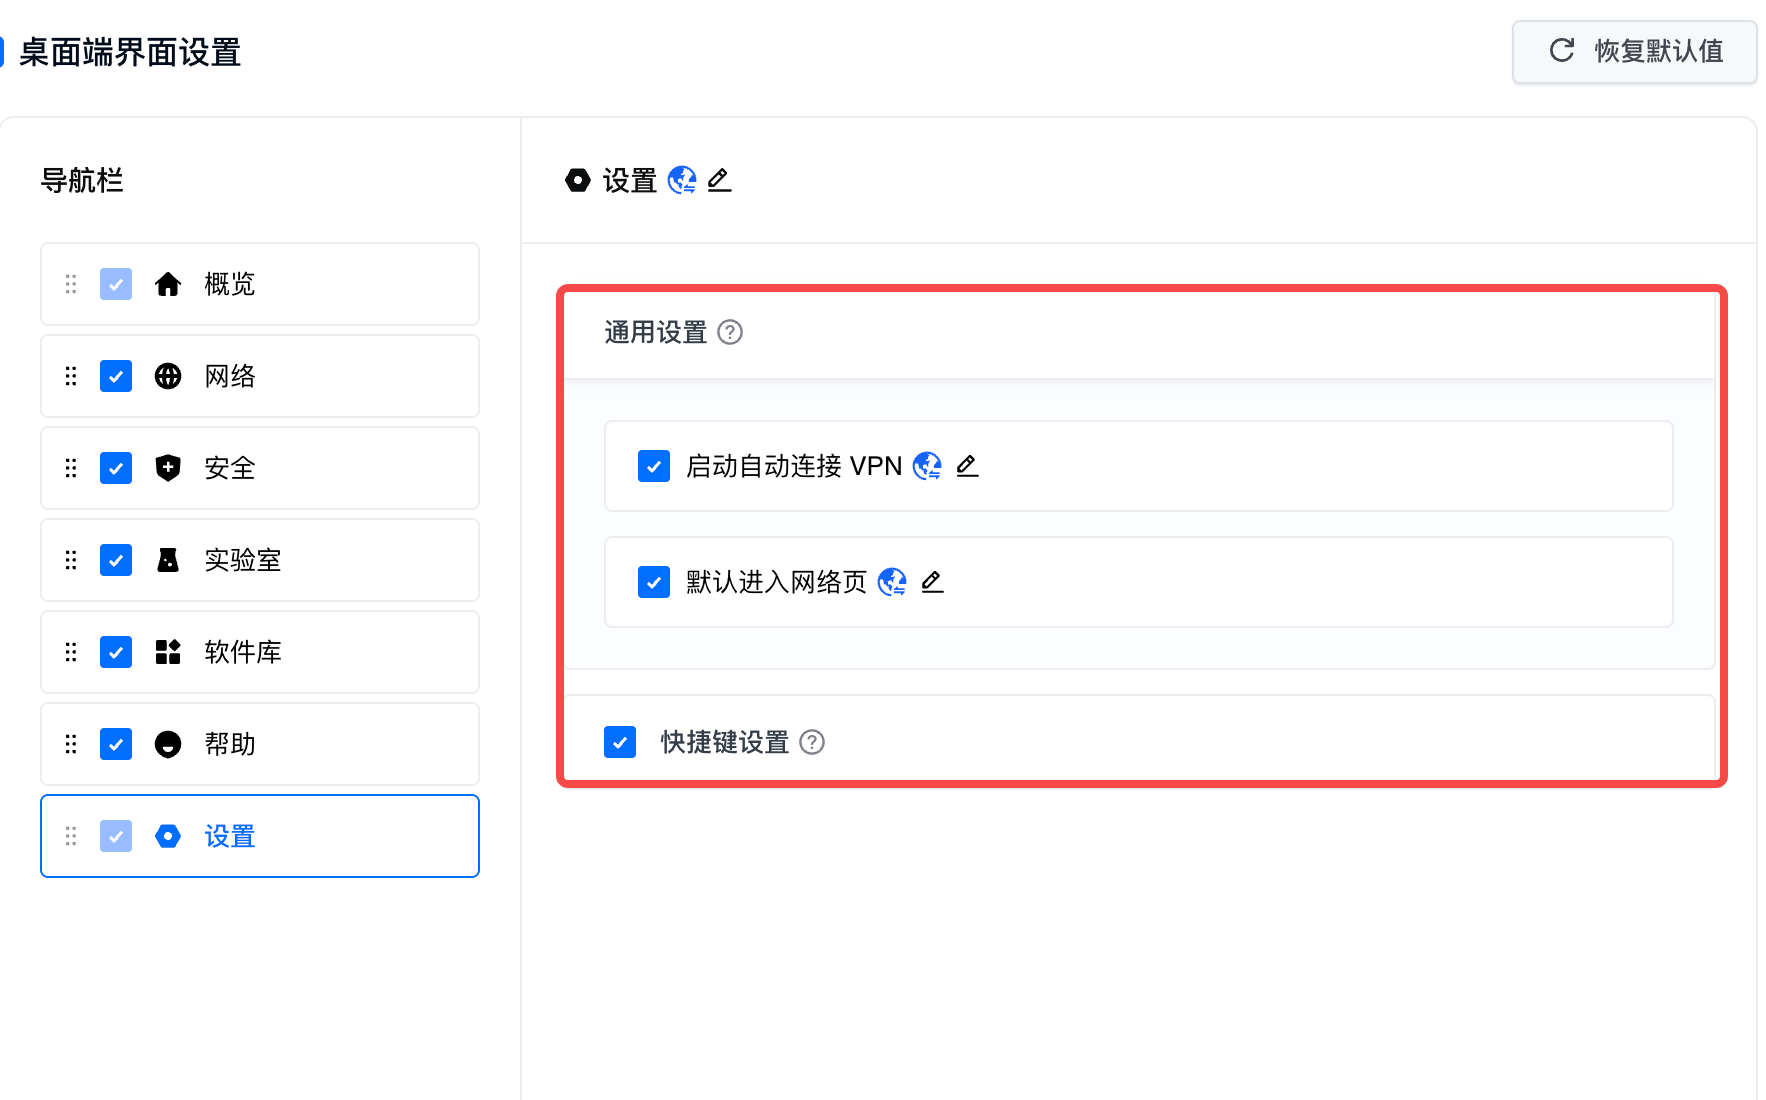The width and height of the screenshot is (1766, 1100).
Task: Click globe icon next to 默认进入网络页
Action: tap(892, 582)
